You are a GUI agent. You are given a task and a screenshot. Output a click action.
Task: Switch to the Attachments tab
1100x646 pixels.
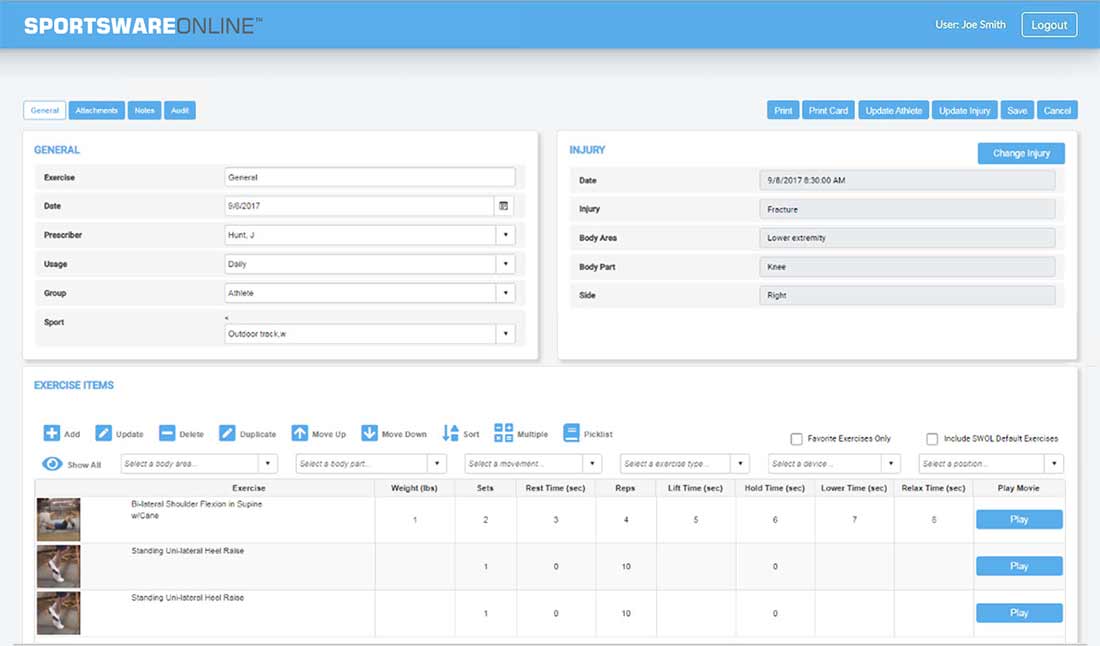[96, 111]
